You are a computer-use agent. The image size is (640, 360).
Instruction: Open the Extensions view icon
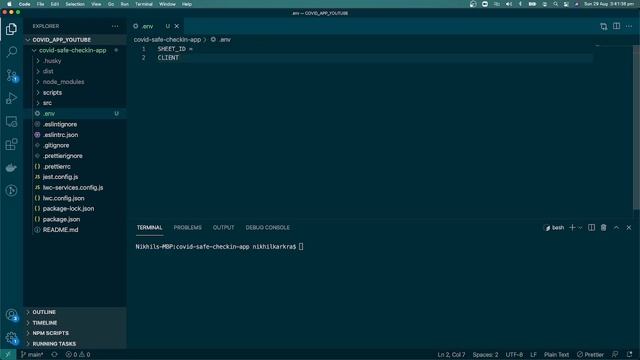point(11,144)
